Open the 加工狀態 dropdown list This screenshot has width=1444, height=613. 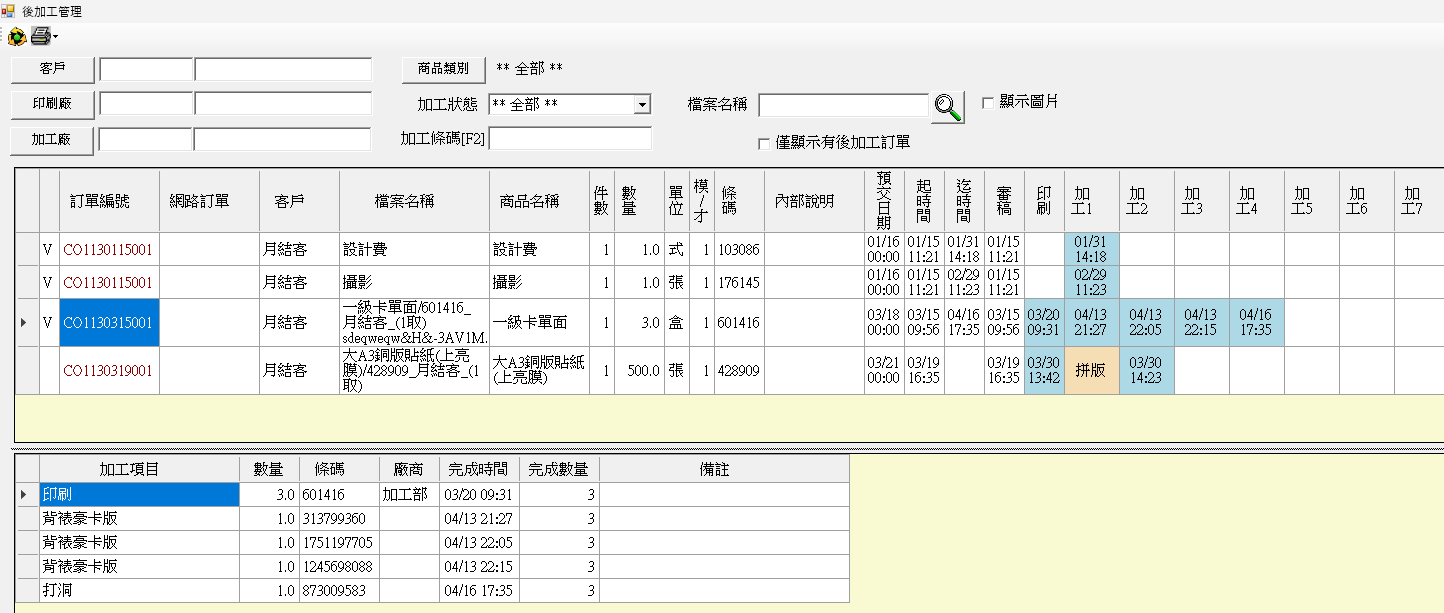tap(643, 105)
